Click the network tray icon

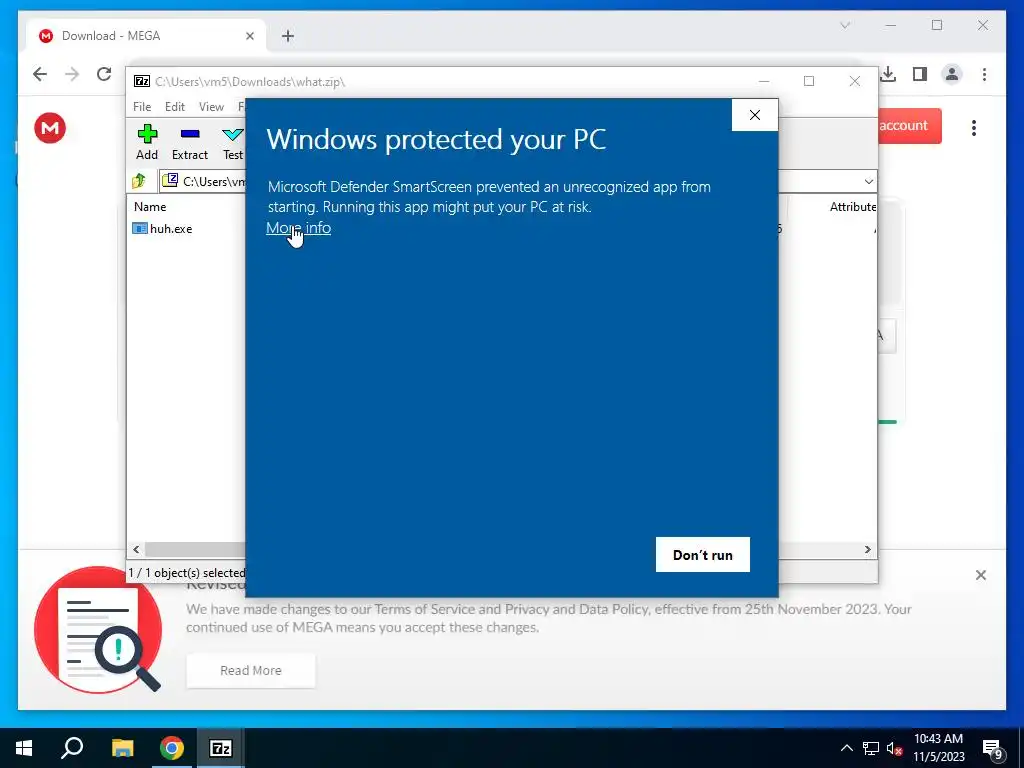(871, 748)
